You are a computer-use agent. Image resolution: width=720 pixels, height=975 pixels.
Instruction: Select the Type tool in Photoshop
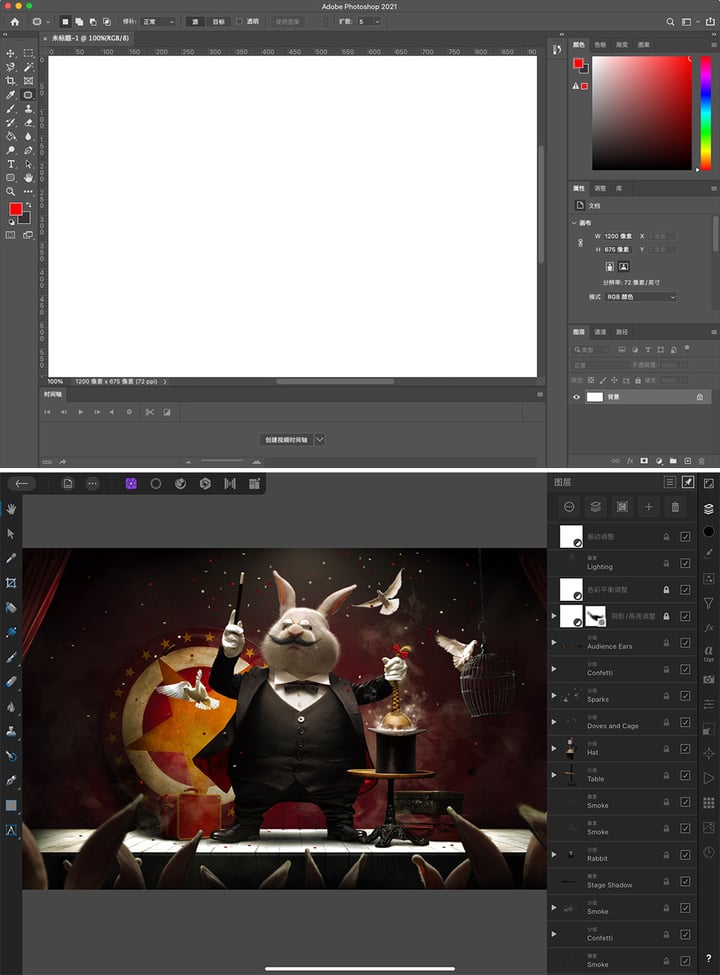(x=11, y=164)
